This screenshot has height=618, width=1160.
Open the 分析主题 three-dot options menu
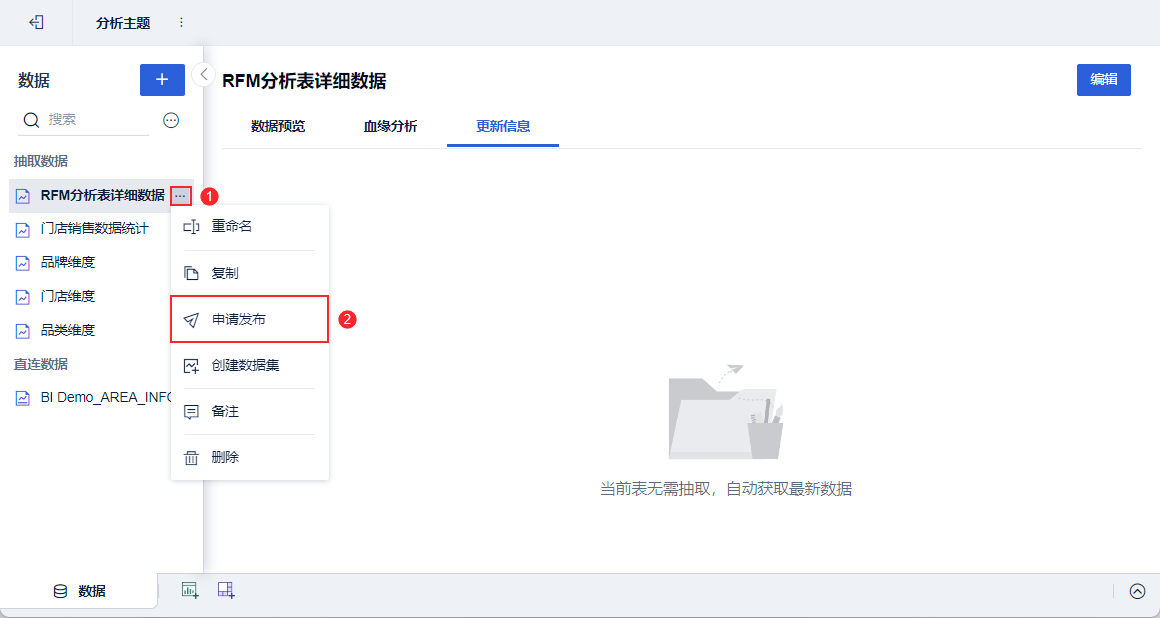[181, 22]
